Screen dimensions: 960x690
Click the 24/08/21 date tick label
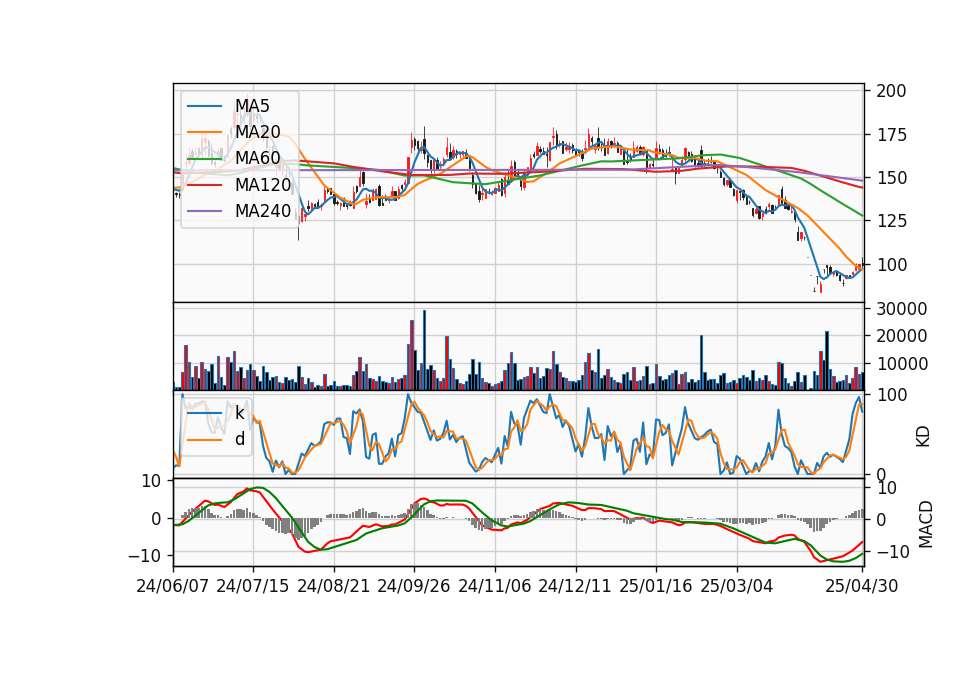(x=334, y=586)
